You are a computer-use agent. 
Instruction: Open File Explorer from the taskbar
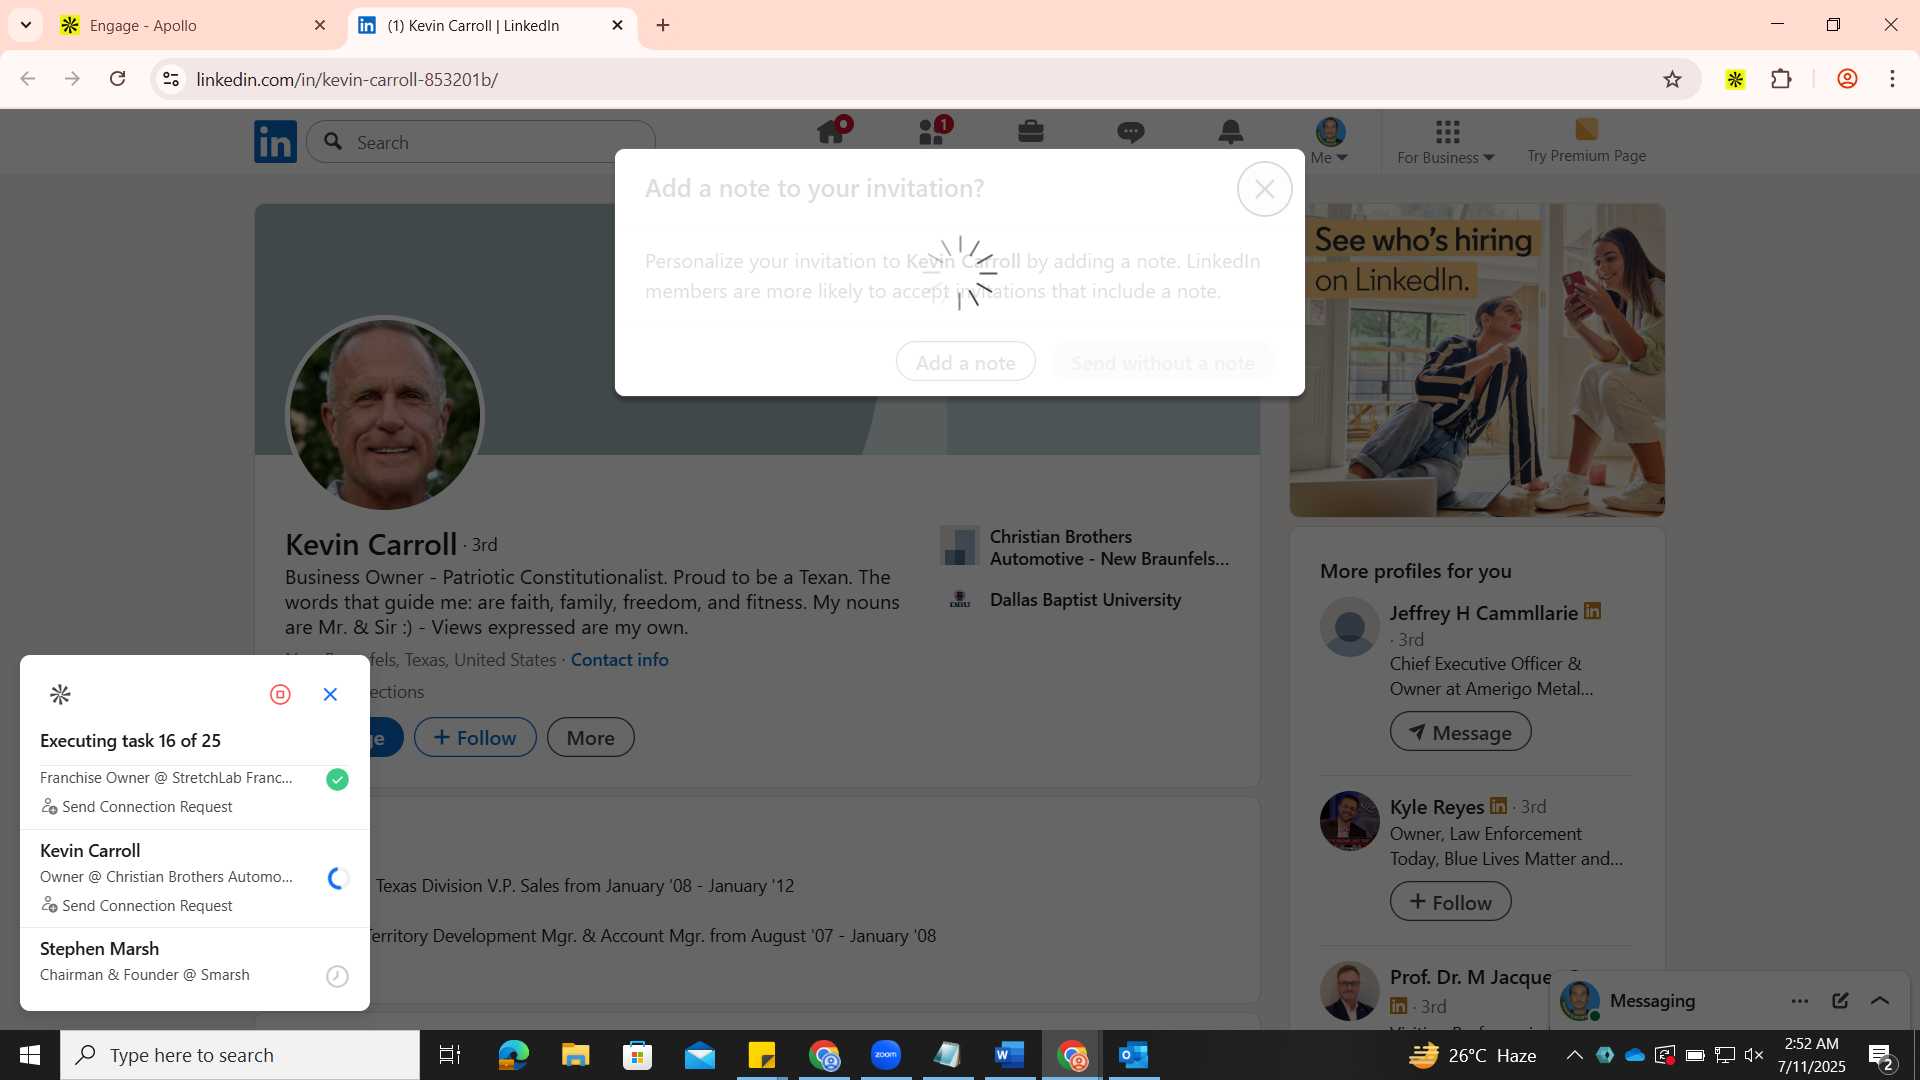pyautogui.click(x=575, y=1055)
